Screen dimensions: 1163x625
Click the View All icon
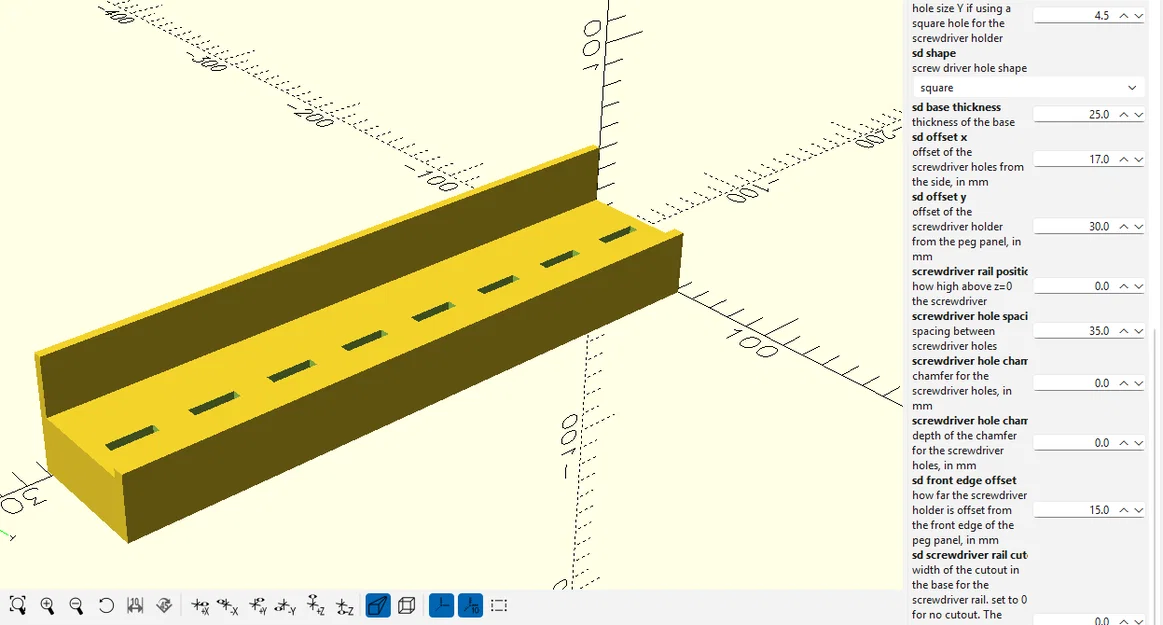[x=18, y=606]
